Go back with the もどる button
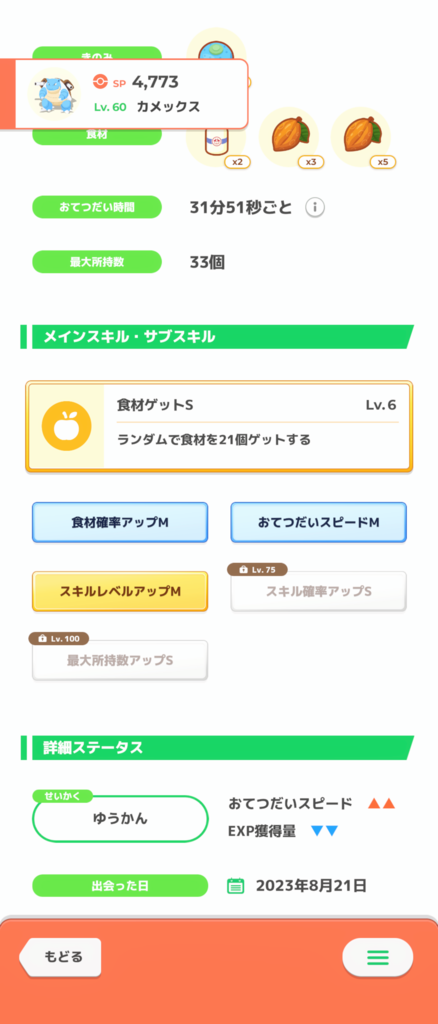Image resolution: width=438 pixels, height=1024 pixels. click(60, 957)
